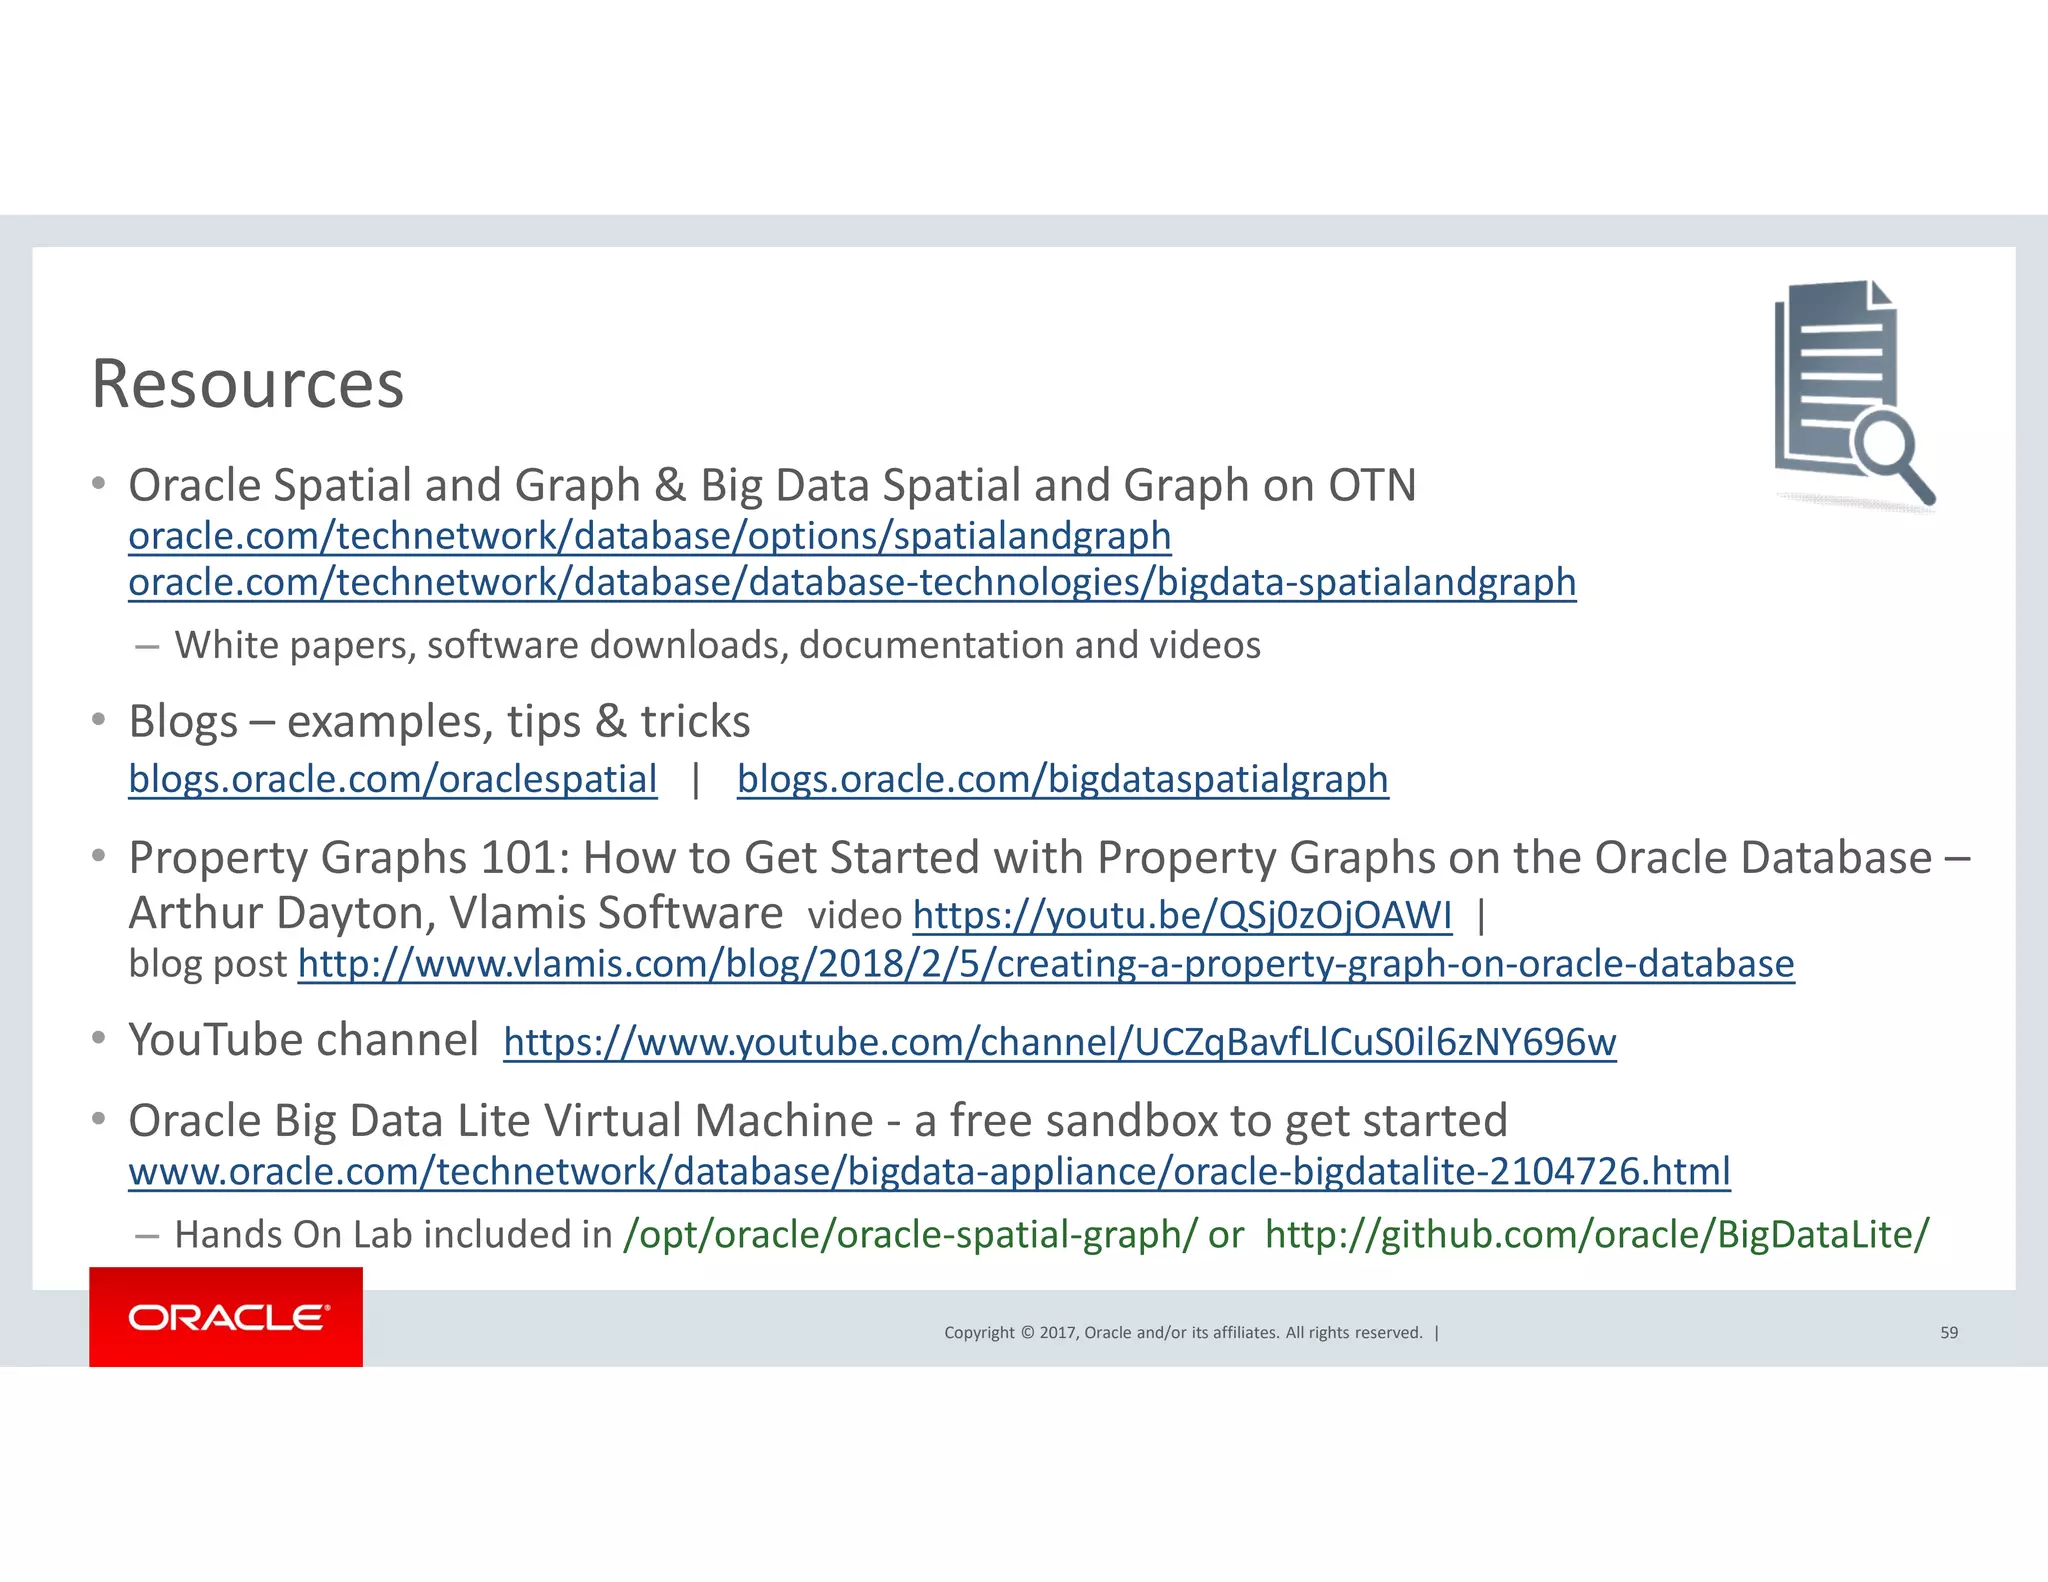Screen dimensions: 2048x1582
Task: Click the 'YouTube channel' label
Action: (x=304, y=1040)
